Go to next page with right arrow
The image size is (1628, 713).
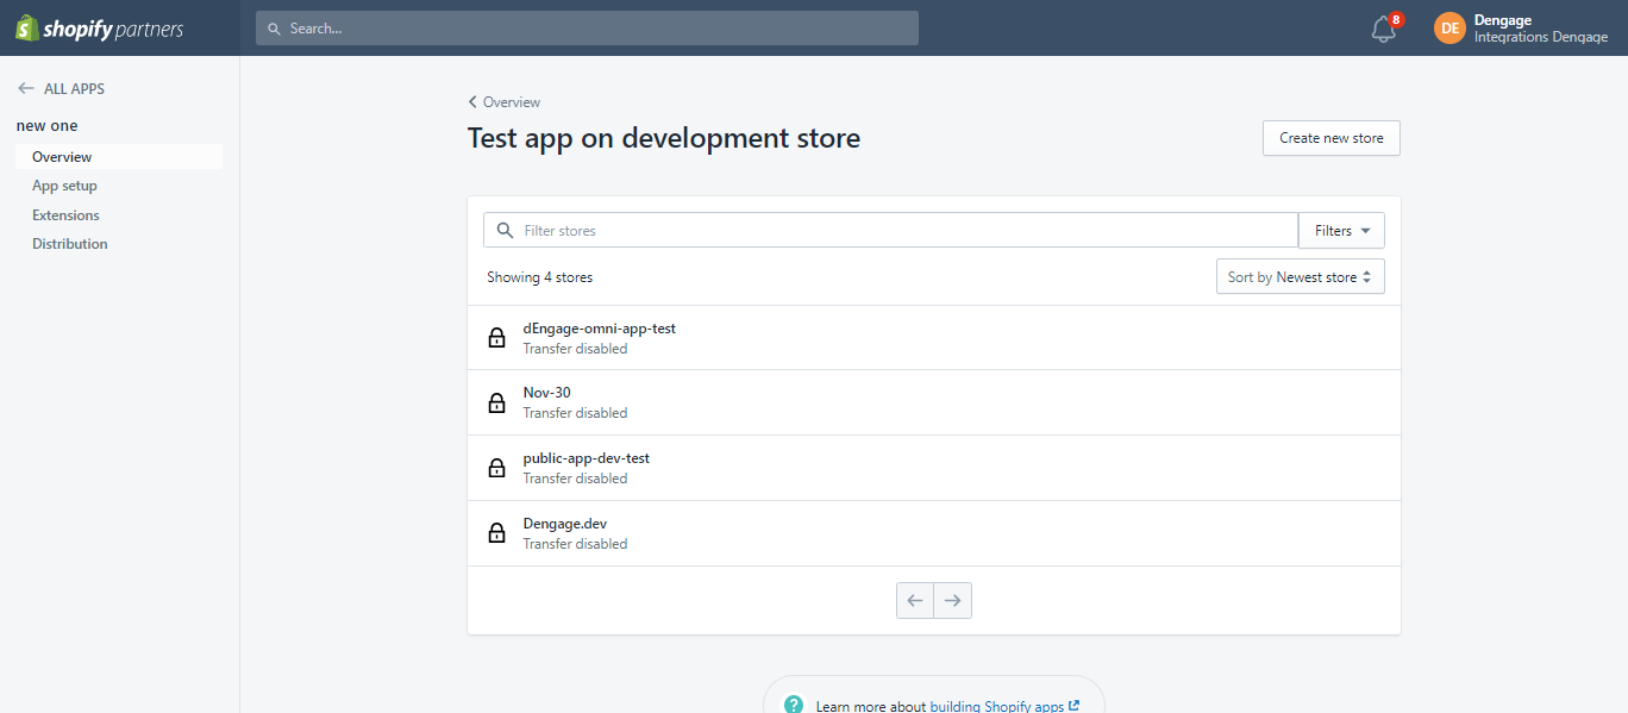click(x=952, y=601)
